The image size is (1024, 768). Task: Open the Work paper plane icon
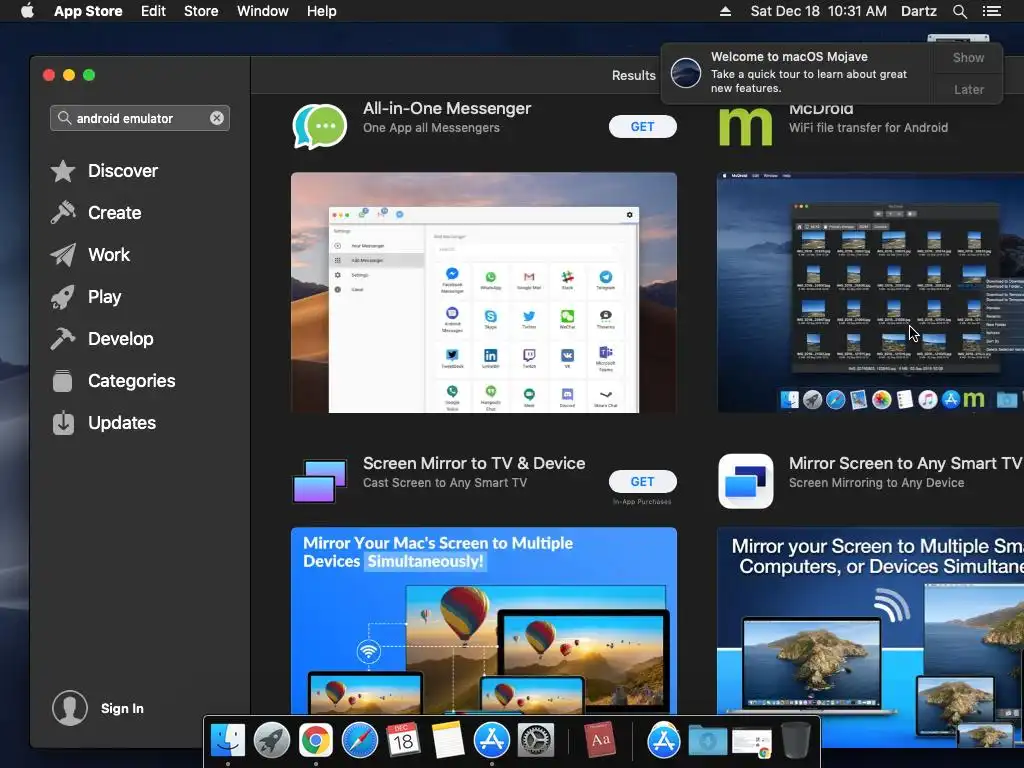pyautogui.click(x=63, y=255)
